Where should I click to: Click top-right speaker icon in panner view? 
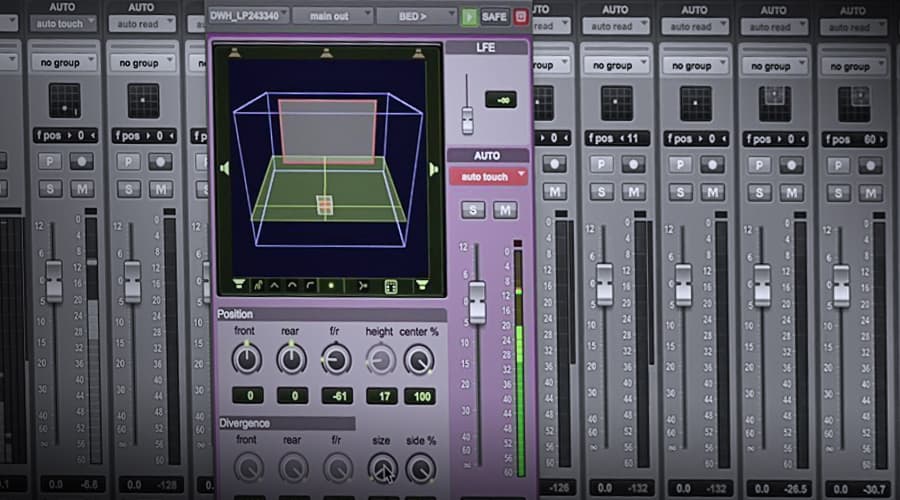click(x=418, y=53)
